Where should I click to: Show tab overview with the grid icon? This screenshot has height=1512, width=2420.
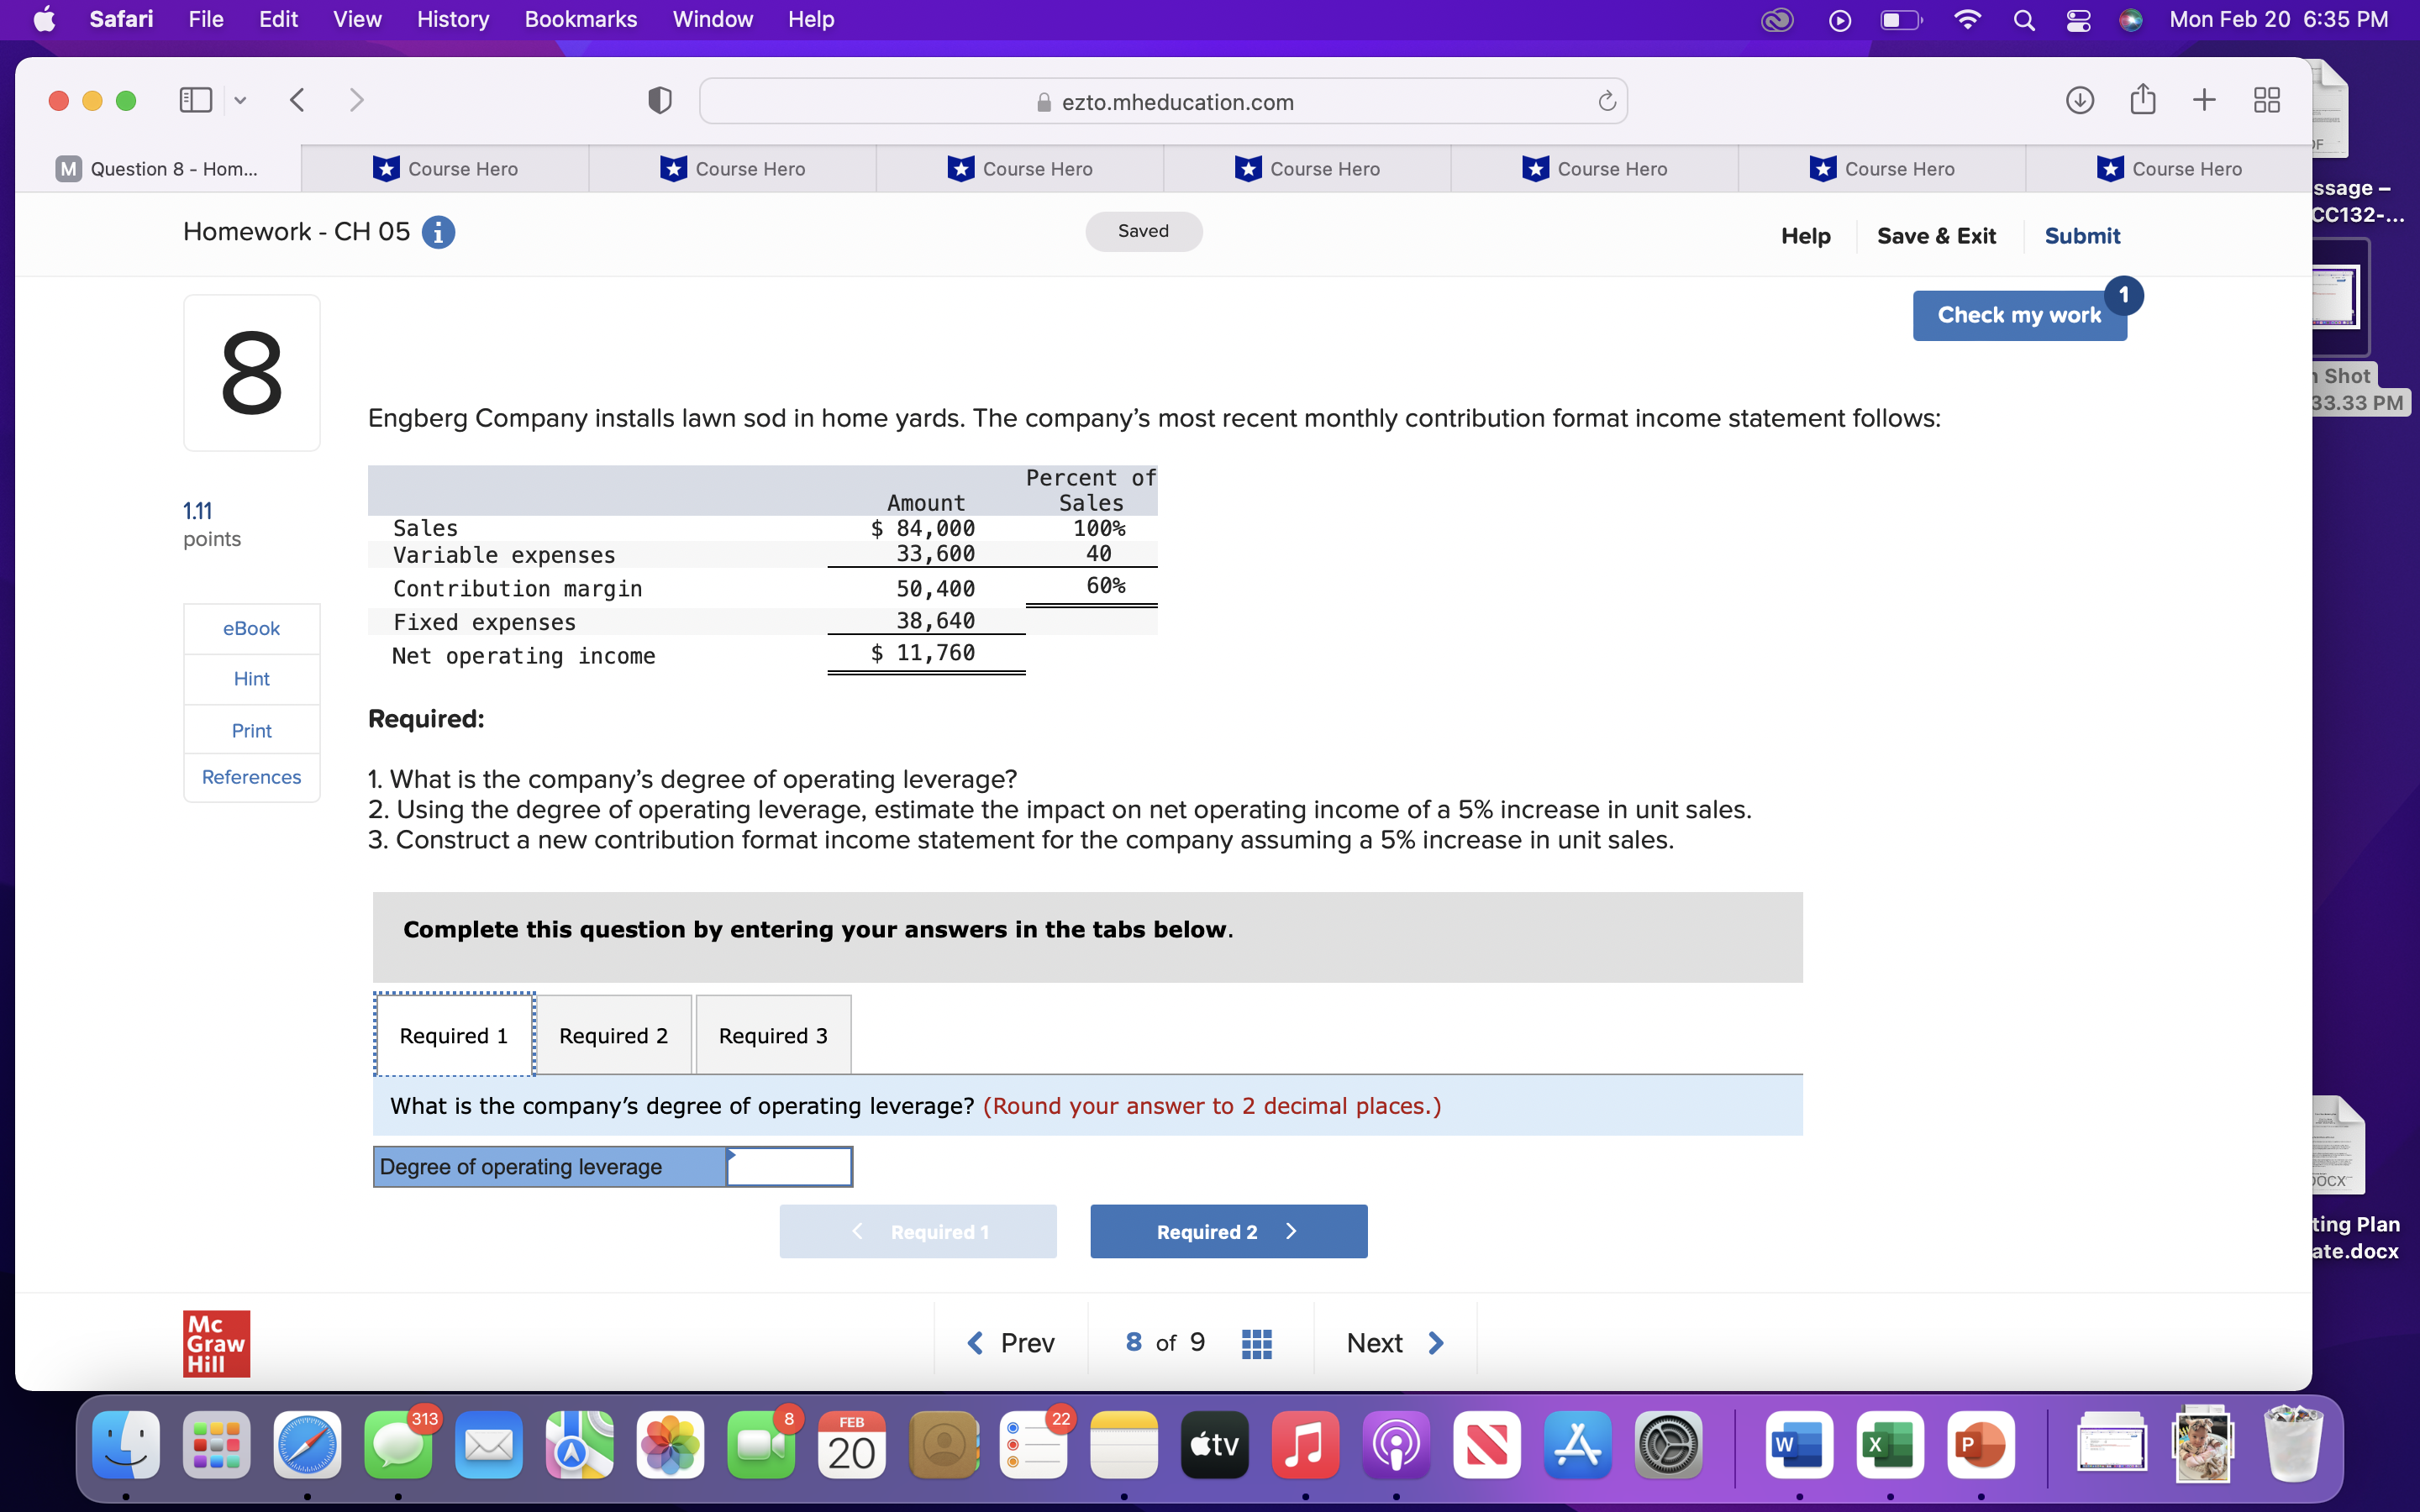pos(2266,99)
